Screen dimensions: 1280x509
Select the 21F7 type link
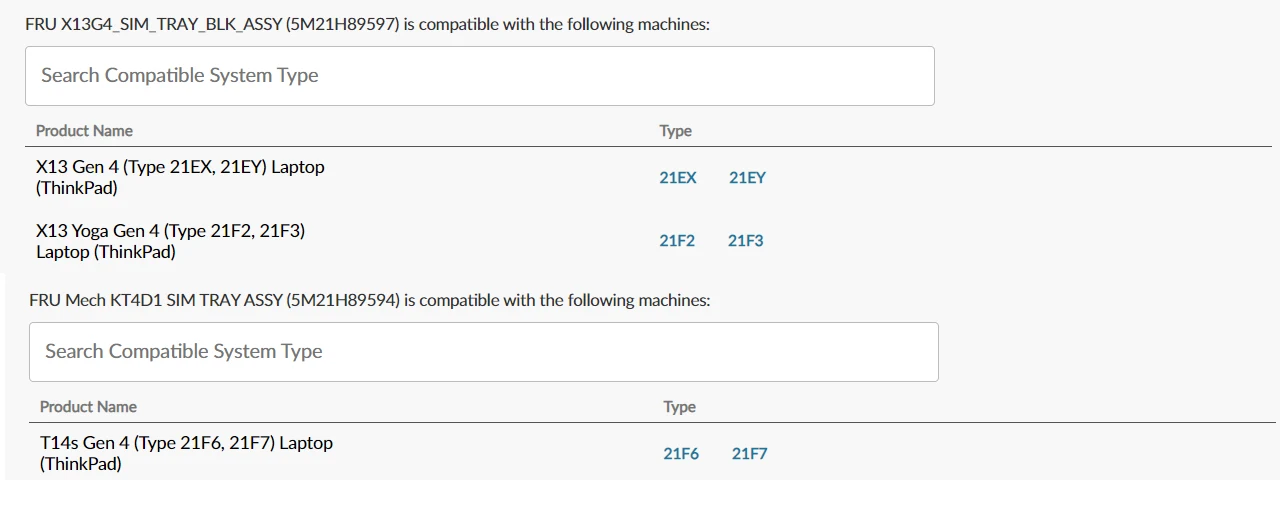coord(749,454)
